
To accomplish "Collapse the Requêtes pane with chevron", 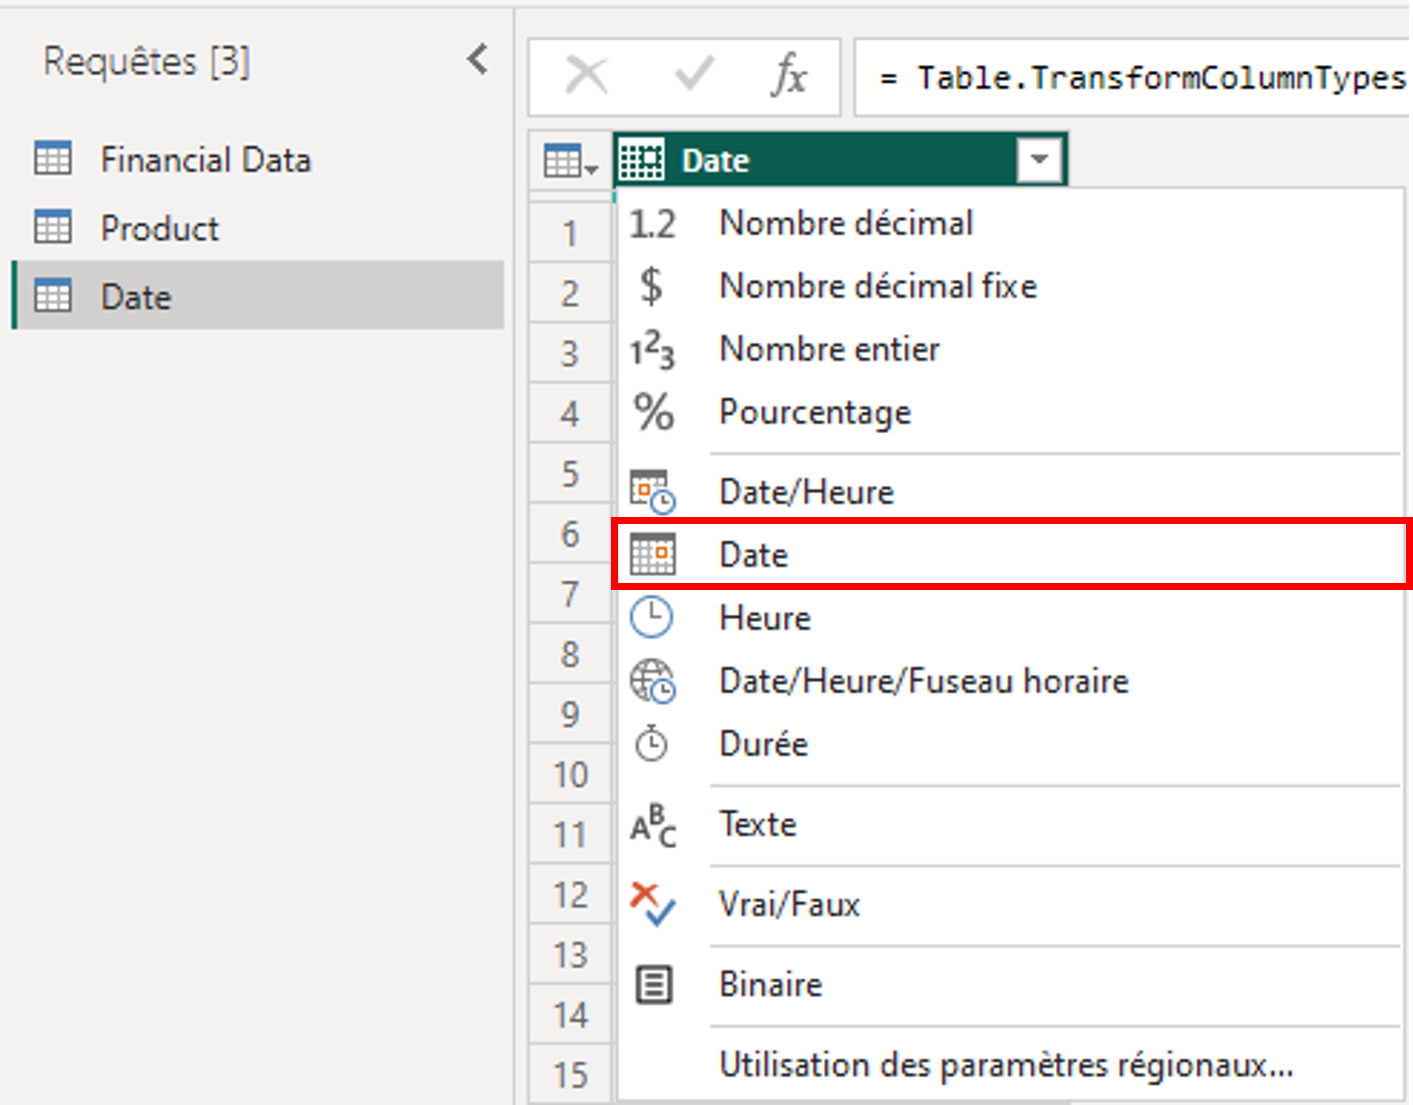I will tap(478, 60).
